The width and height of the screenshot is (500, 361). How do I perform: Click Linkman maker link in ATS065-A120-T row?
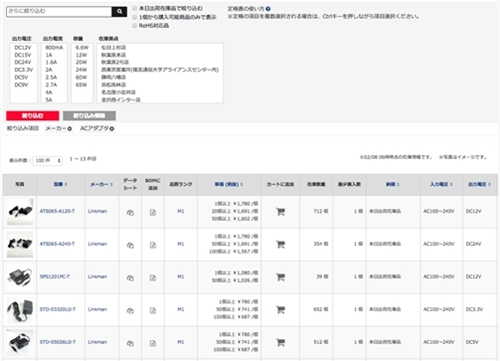[x=97, y=211]
